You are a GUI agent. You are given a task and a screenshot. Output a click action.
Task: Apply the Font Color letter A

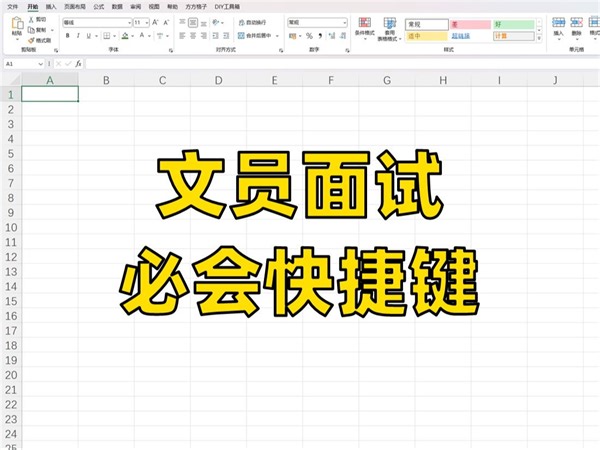[142, 36]
